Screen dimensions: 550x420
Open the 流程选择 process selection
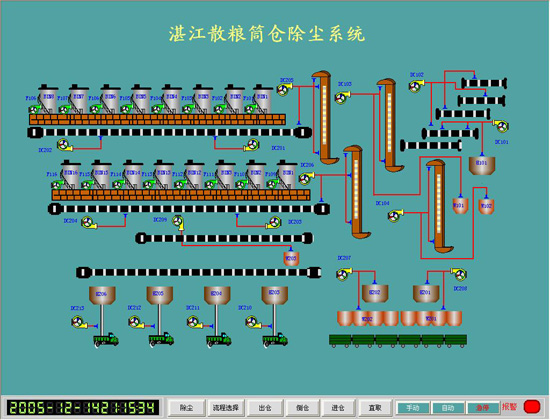(x=226, y=408)
